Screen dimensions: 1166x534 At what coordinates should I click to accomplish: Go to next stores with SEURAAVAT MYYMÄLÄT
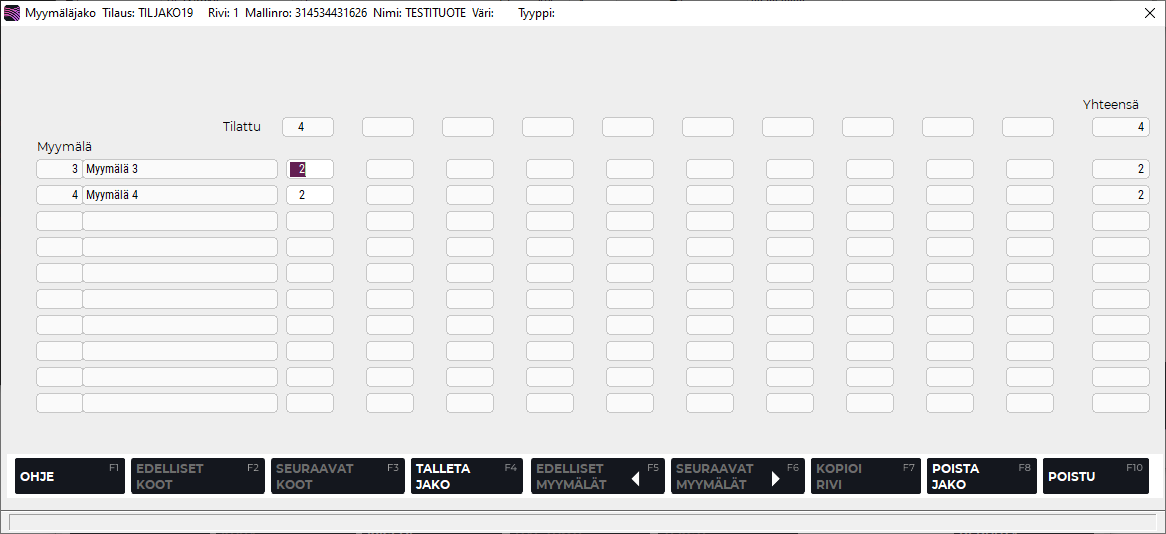737,476
